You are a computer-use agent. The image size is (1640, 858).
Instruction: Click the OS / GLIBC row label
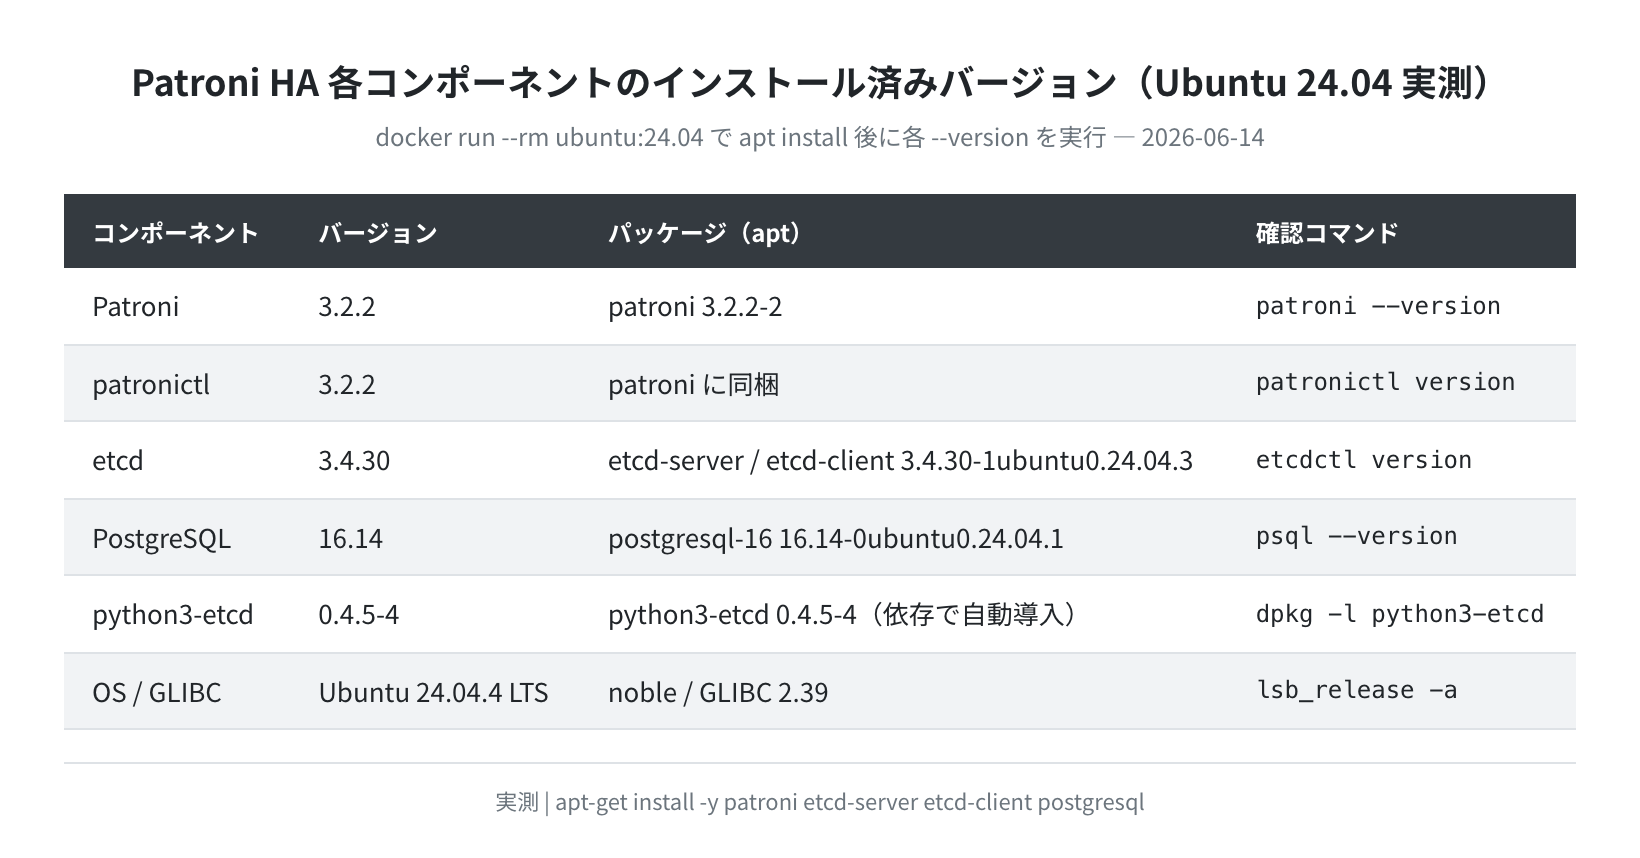[x=157, y=692]
